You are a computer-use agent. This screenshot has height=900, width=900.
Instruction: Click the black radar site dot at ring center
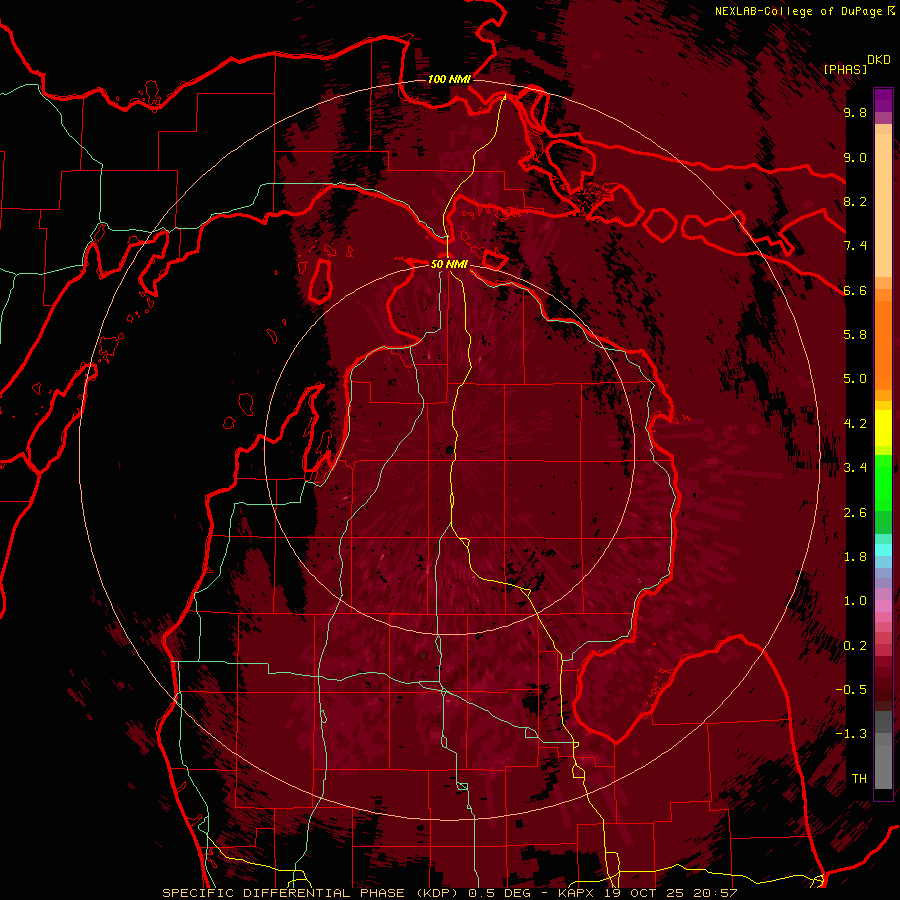[449, 451]
